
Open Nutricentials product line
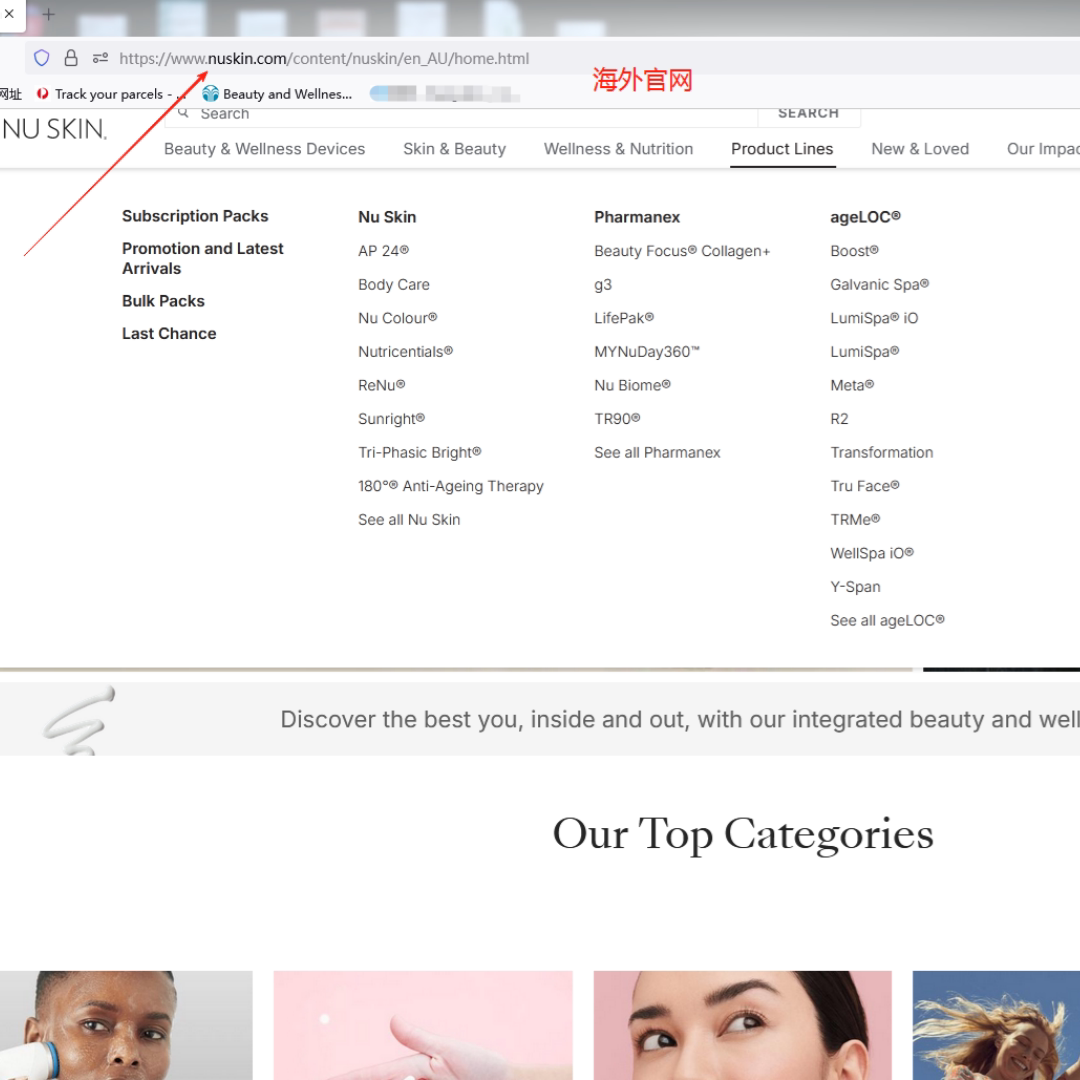405,352
